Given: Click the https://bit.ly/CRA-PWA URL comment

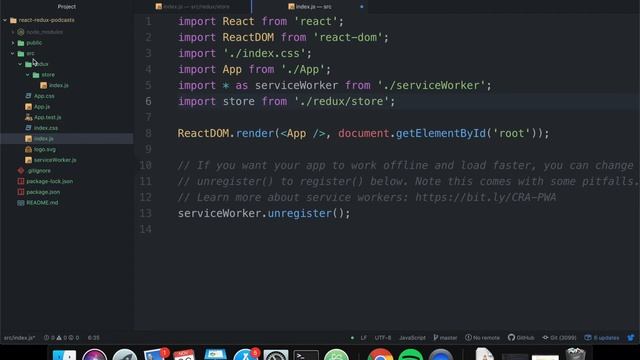Looking at the screenshot, I should click(x=485, y=198).
